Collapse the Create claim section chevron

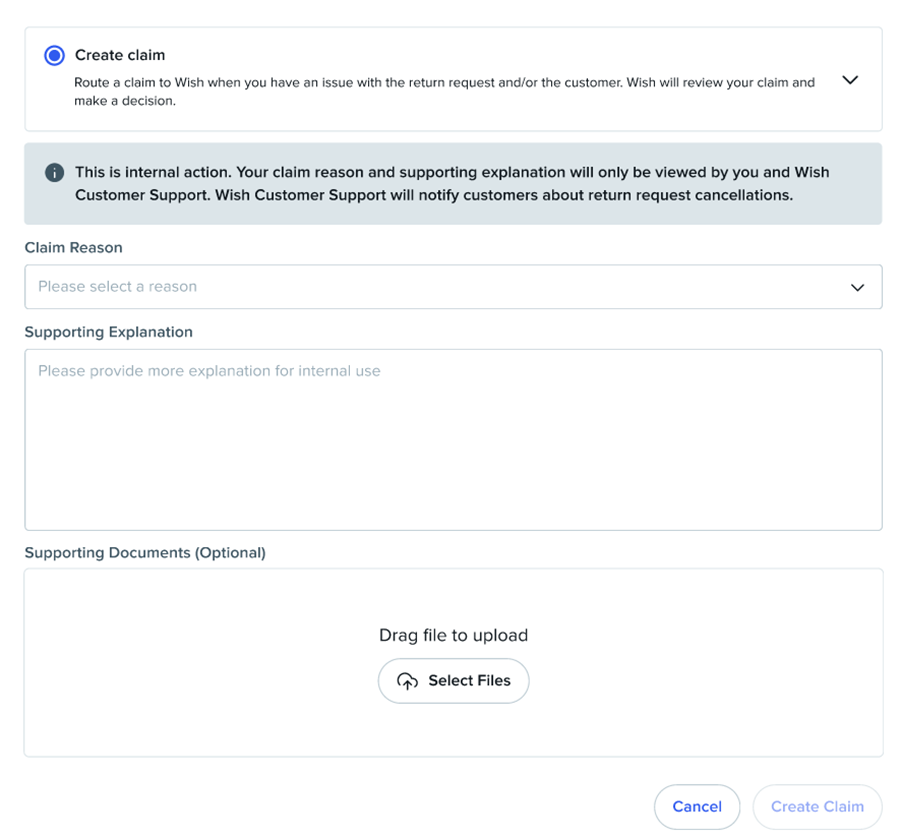tap(850, 80)
